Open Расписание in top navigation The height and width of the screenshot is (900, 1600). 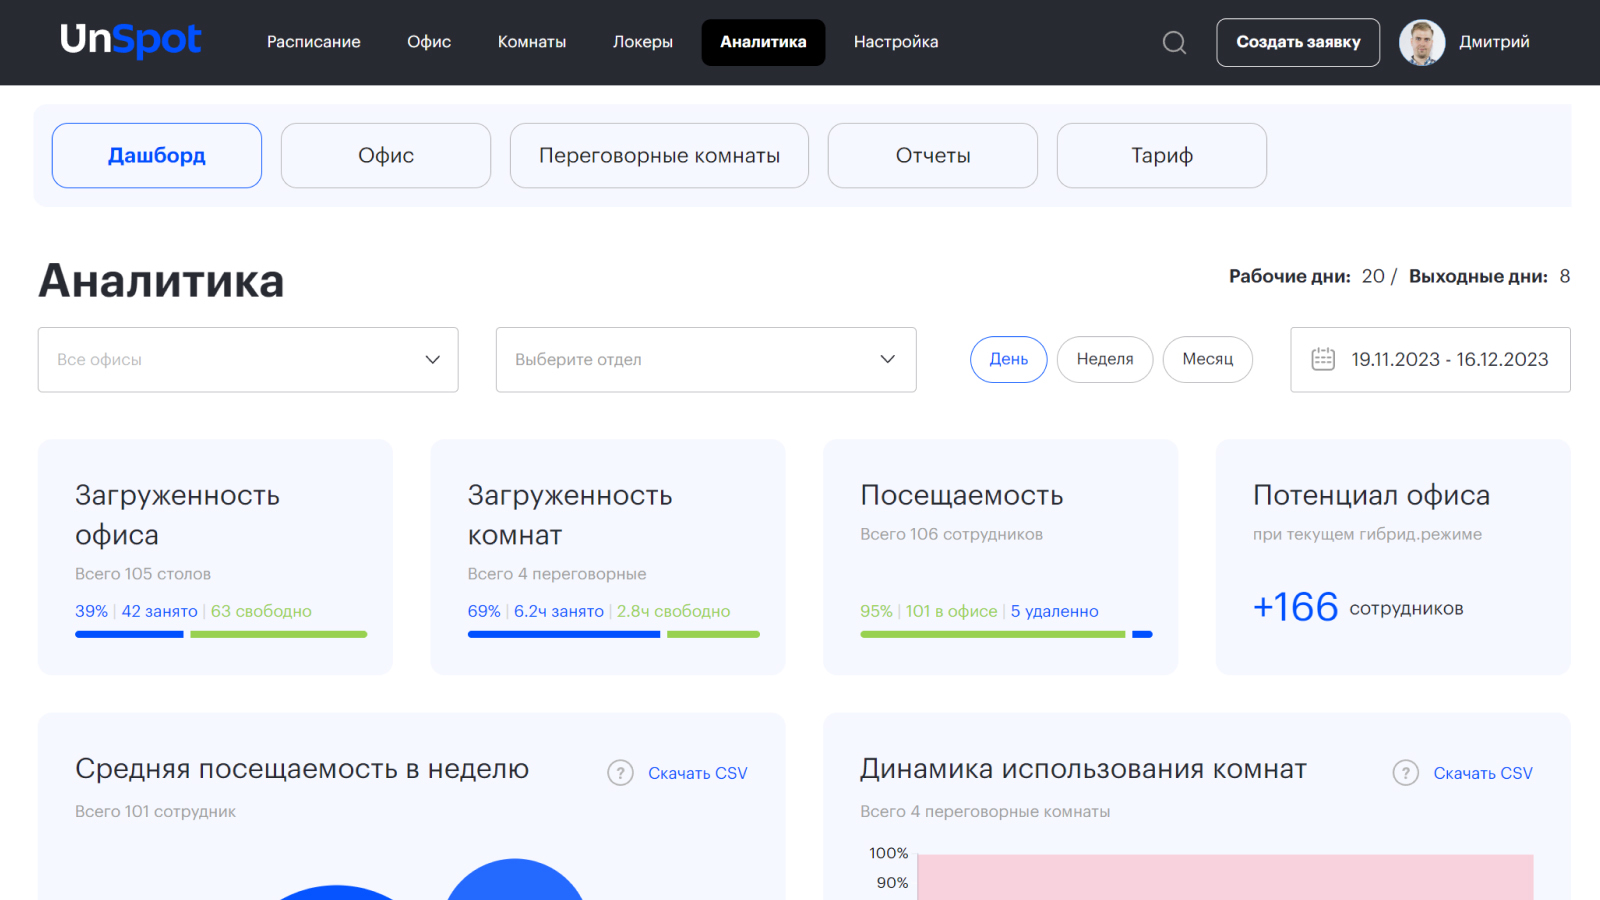click(x=313, y=42)
